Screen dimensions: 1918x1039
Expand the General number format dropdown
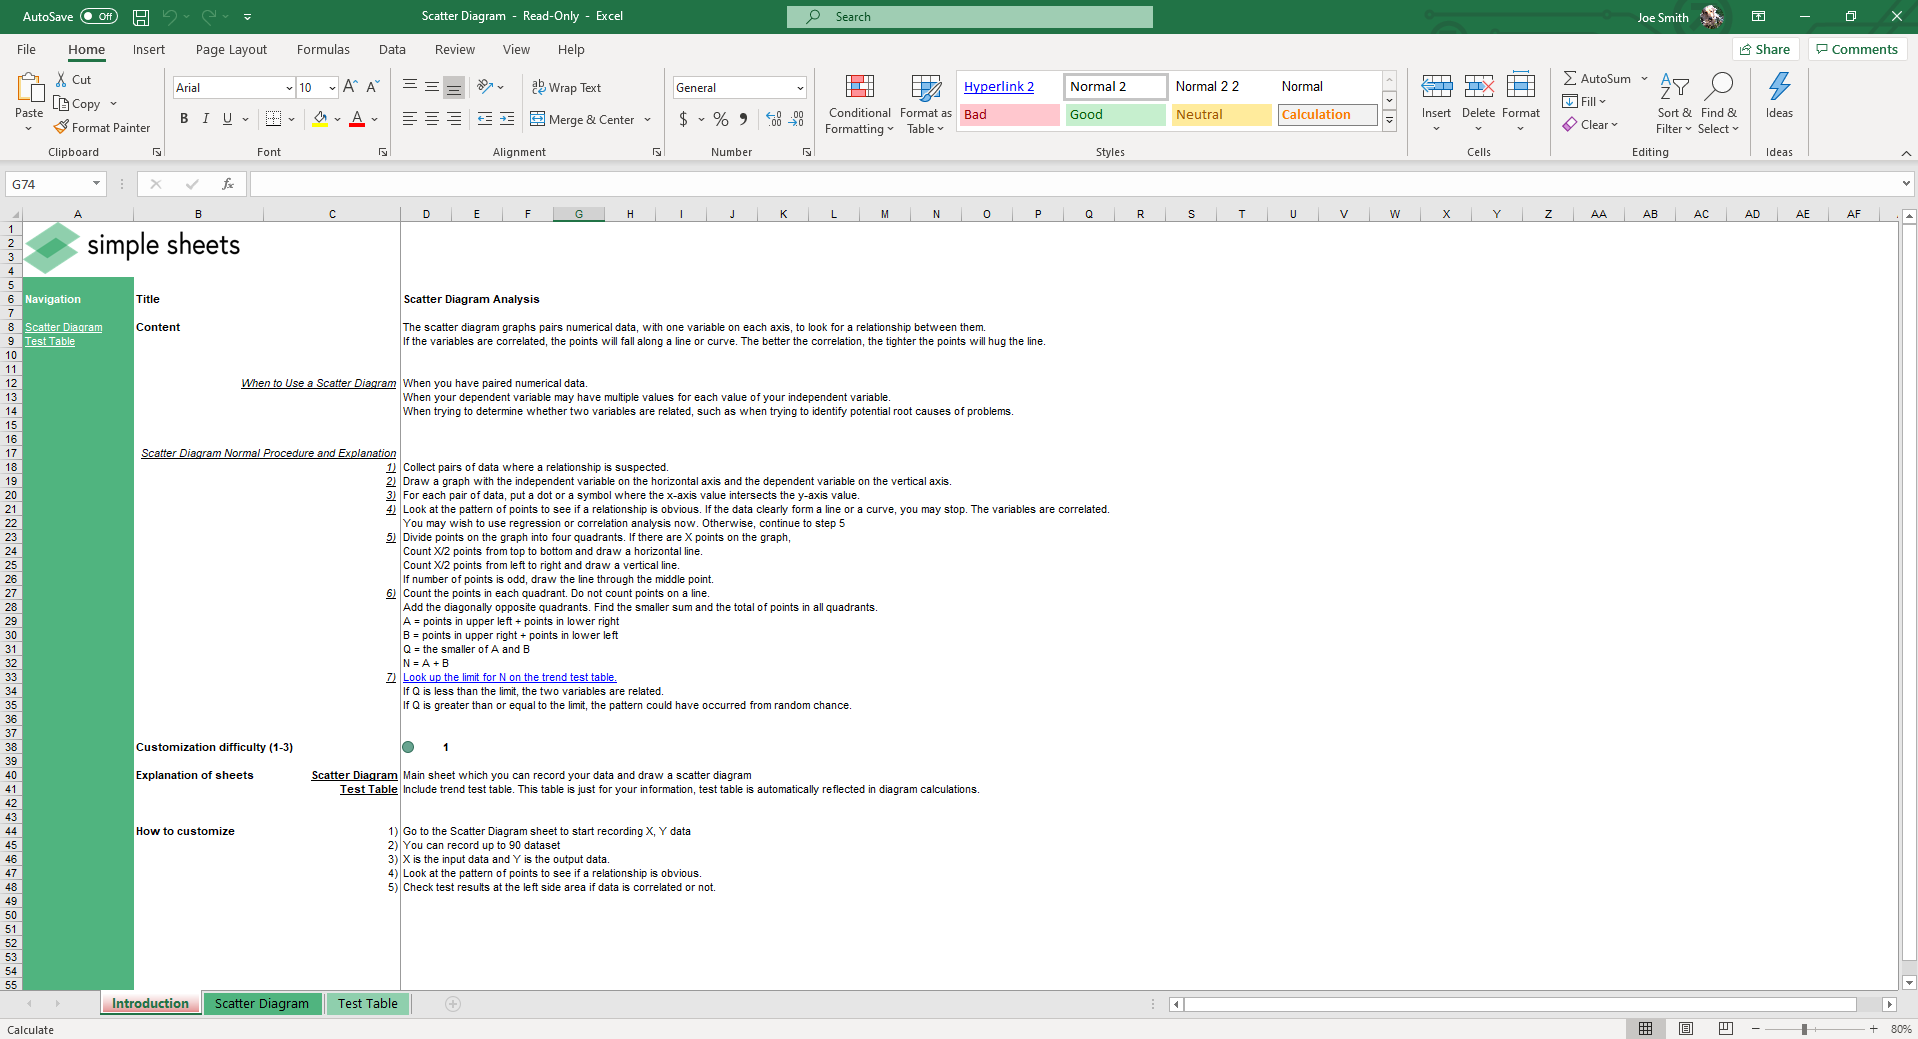(x=800, y=88)
